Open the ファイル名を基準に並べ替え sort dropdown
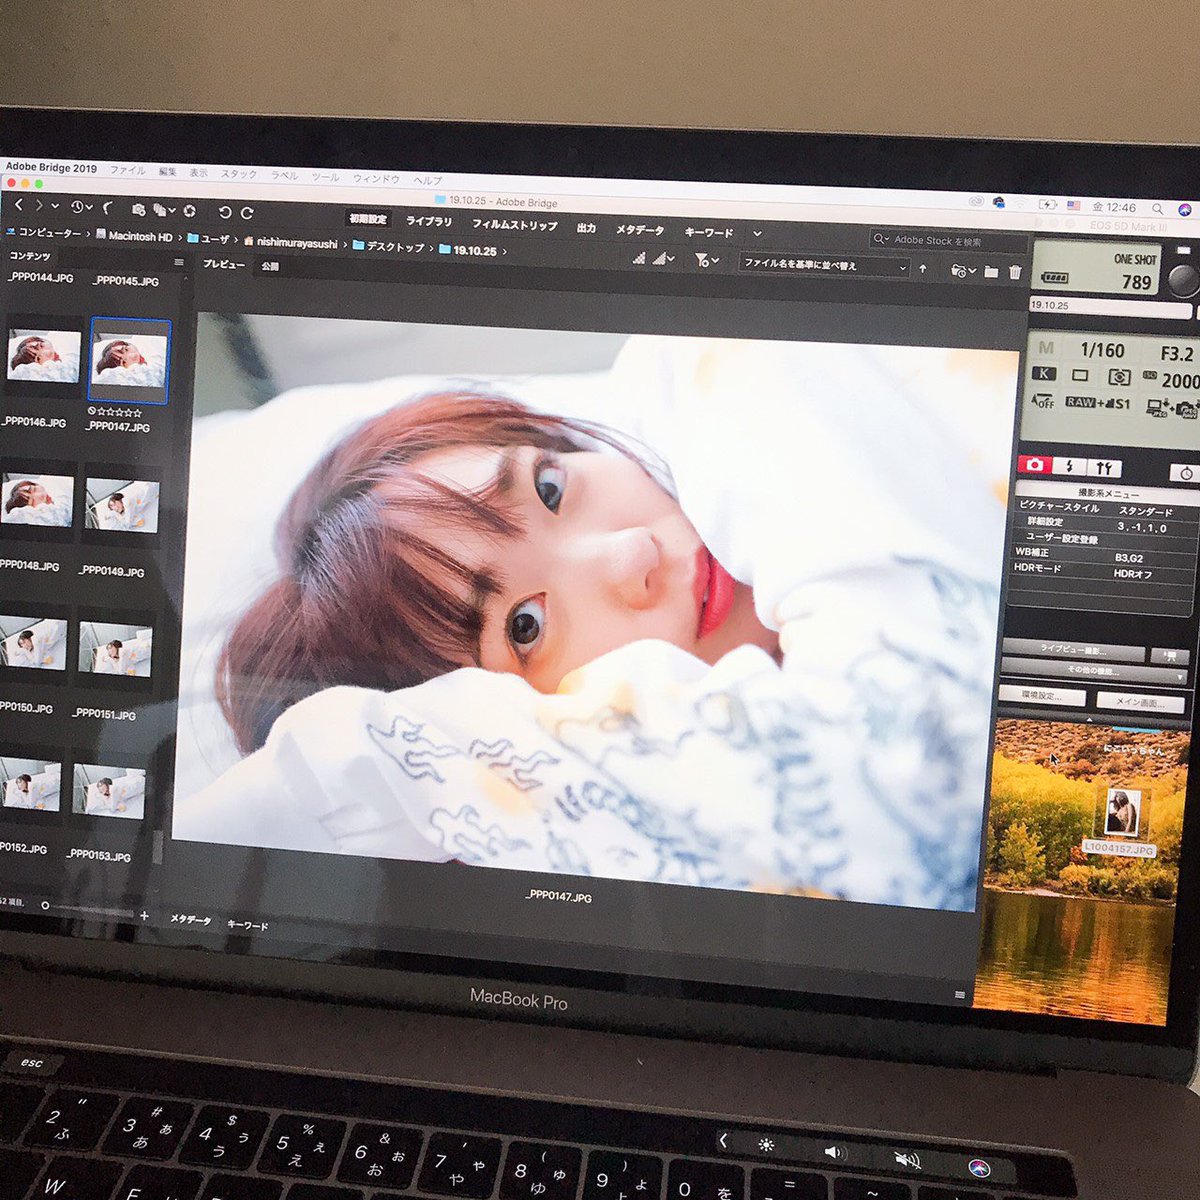1200x1200 pixels. tap(824, 266)
